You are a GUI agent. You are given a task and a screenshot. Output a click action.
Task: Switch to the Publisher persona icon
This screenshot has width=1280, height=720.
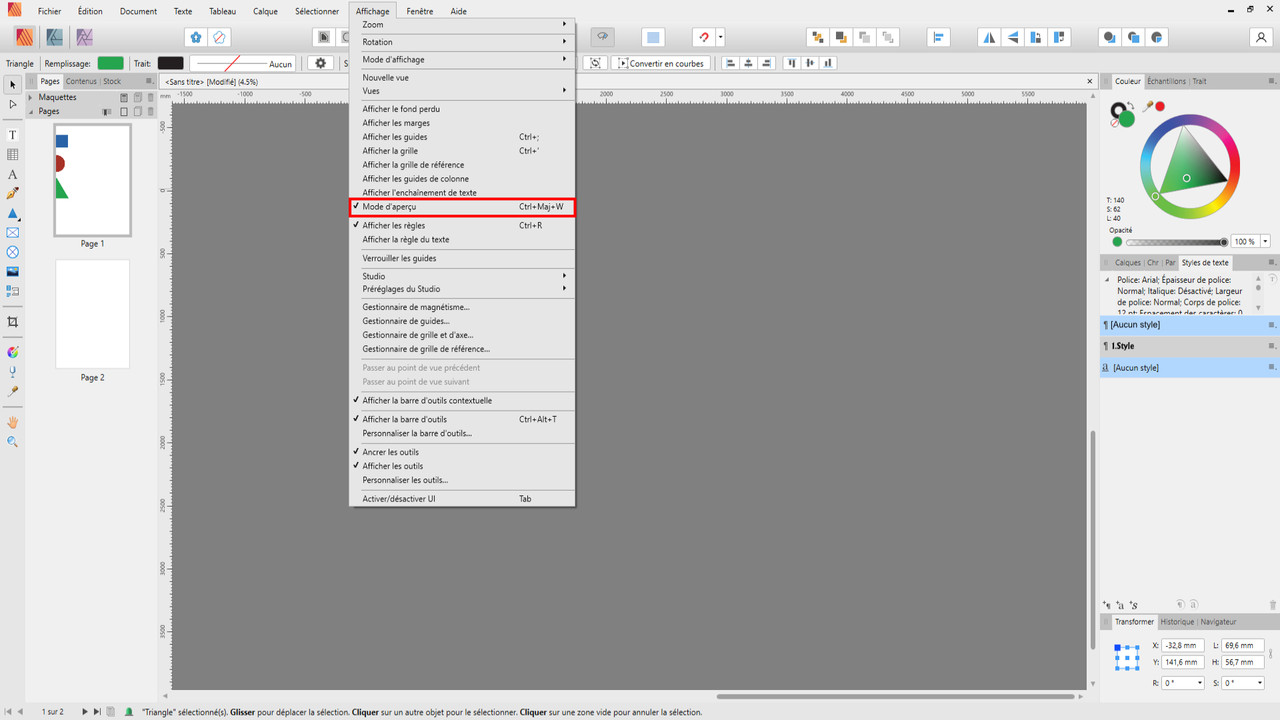tap(24, 37)
